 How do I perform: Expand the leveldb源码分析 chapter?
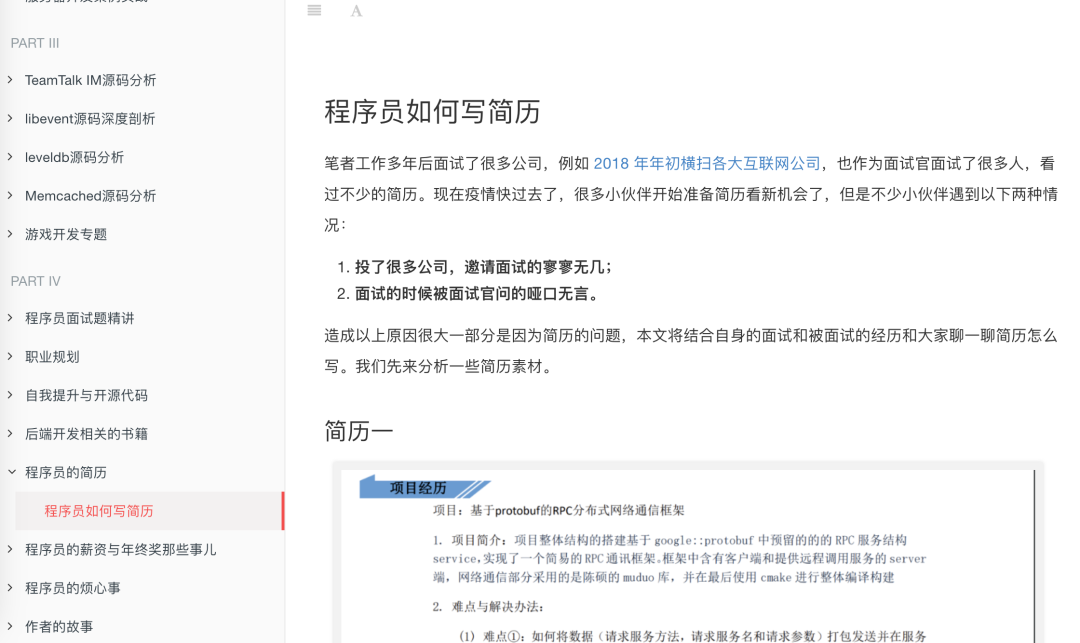click(77, 157)
